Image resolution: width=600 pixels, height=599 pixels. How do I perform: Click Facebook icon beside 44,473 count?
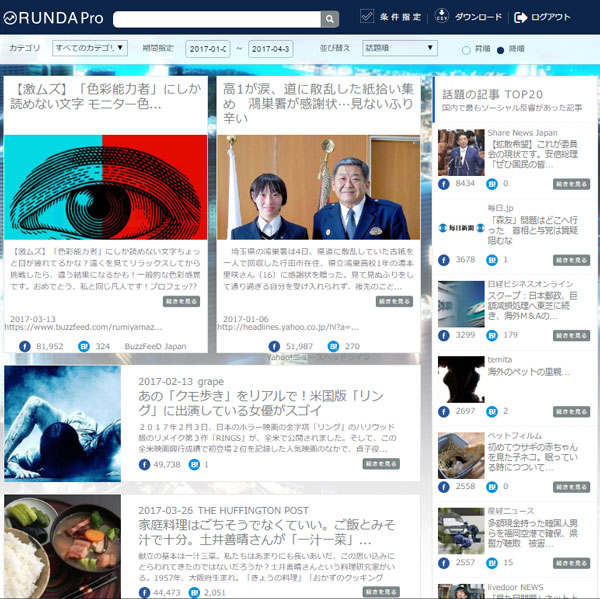pyautogui.click(x=144, y=592)
